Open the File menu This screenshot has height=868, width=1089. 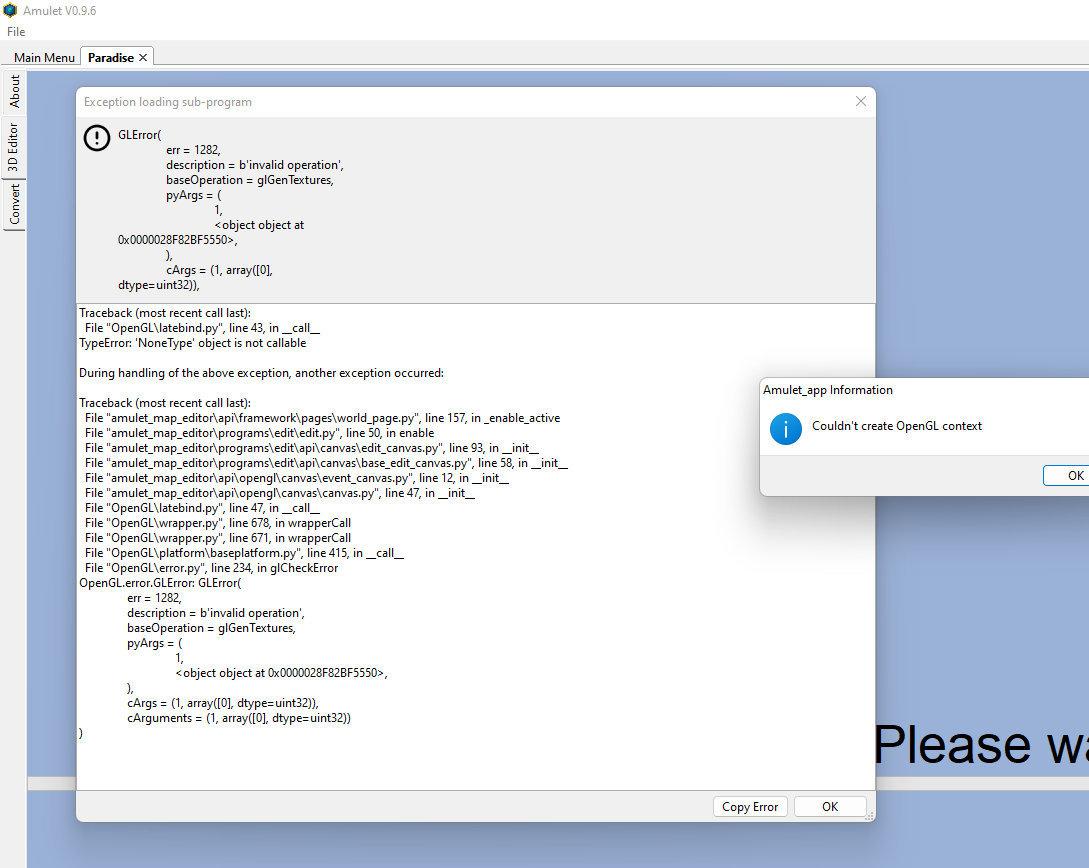click(15, 32)
